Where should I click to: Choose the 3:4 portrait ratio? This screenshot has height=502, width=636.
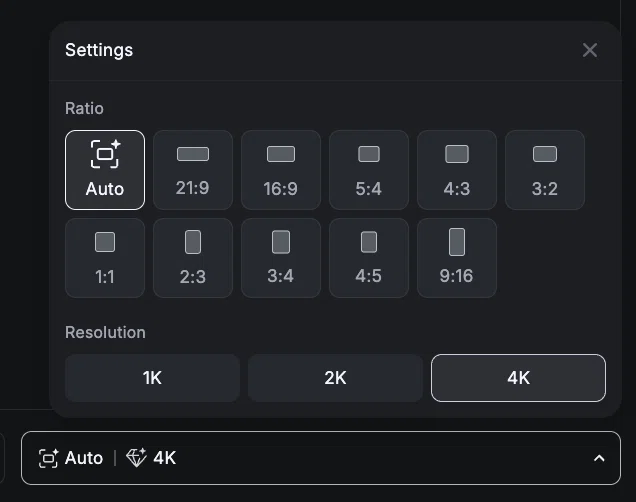coord(281,258)
